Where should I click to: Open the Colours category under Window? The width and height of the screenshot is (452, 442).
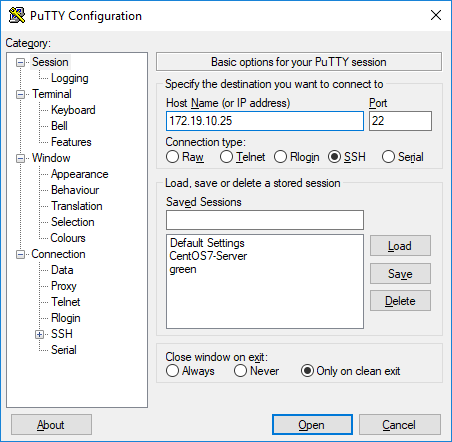(x=68, y=238)
